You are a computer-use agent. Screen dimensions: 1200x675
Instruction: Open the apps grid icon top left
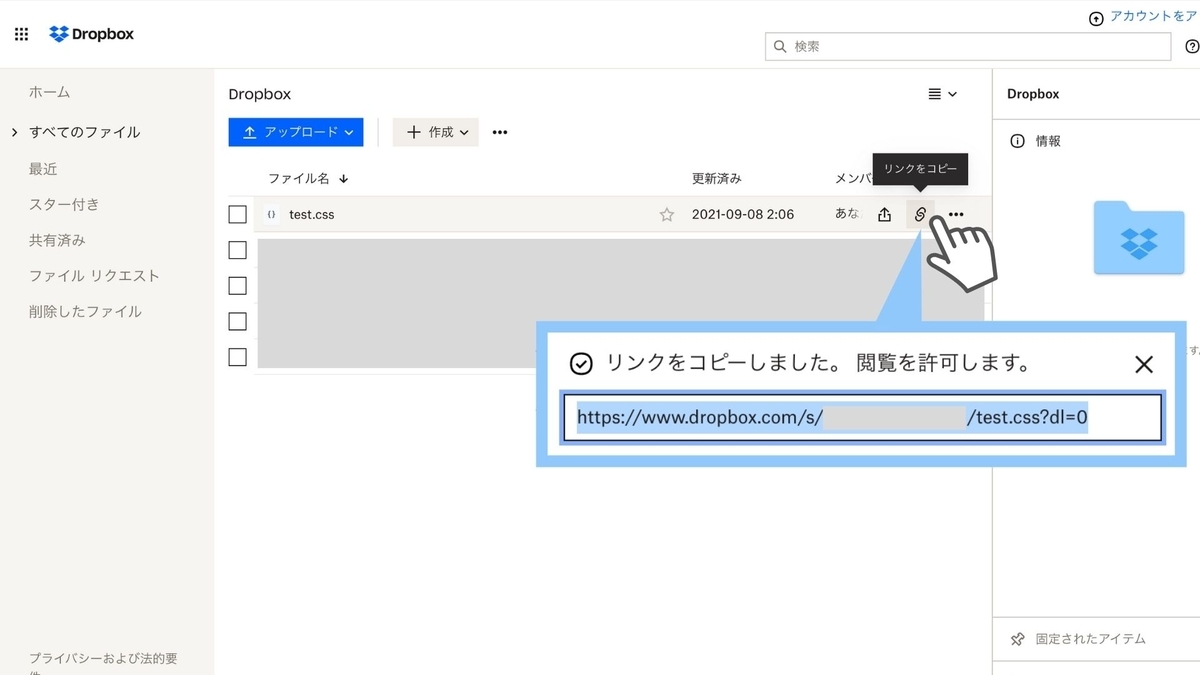[20, 34]
